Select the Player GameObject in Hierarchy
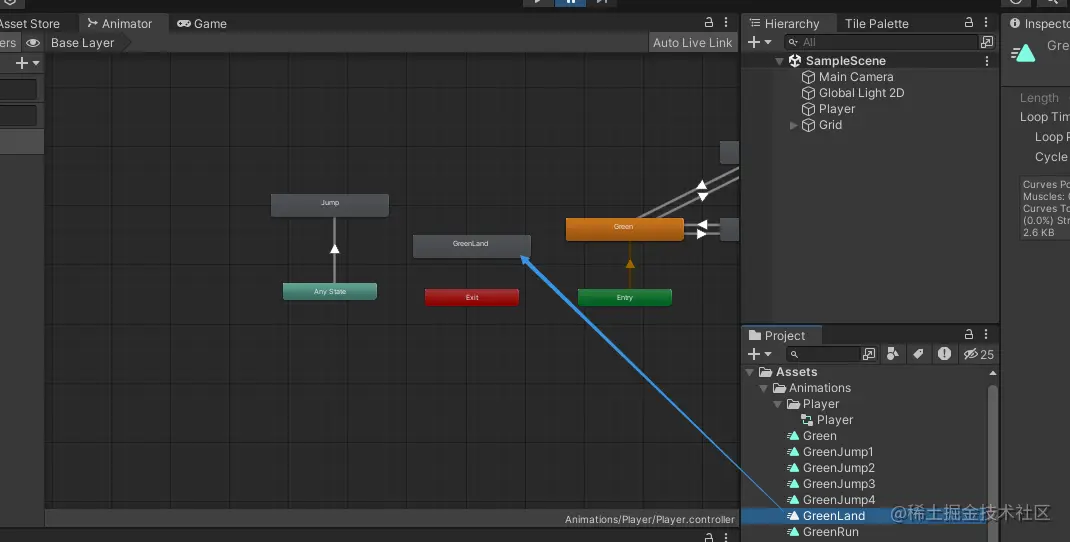Screen dimensions: 1070x542 tap(837, 109)
